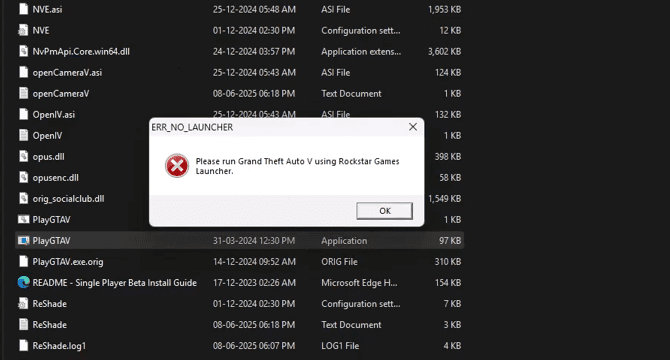Click the PlayGTAV 1 KB shortcut icon

tap(24, 220)
